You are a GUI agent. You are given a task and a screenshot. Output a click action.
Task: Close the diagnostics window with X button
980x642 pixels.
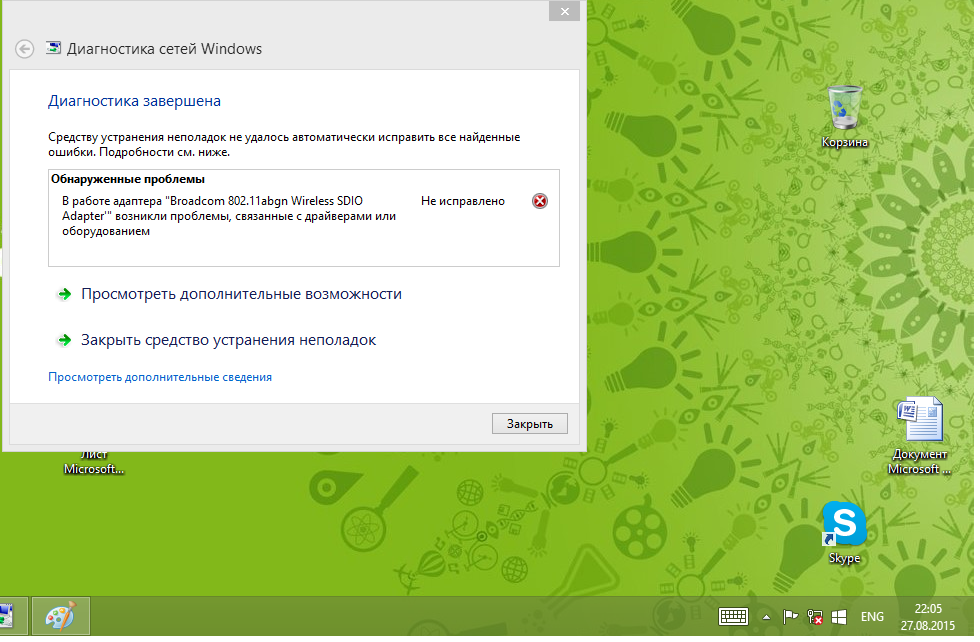coord(564,11)
